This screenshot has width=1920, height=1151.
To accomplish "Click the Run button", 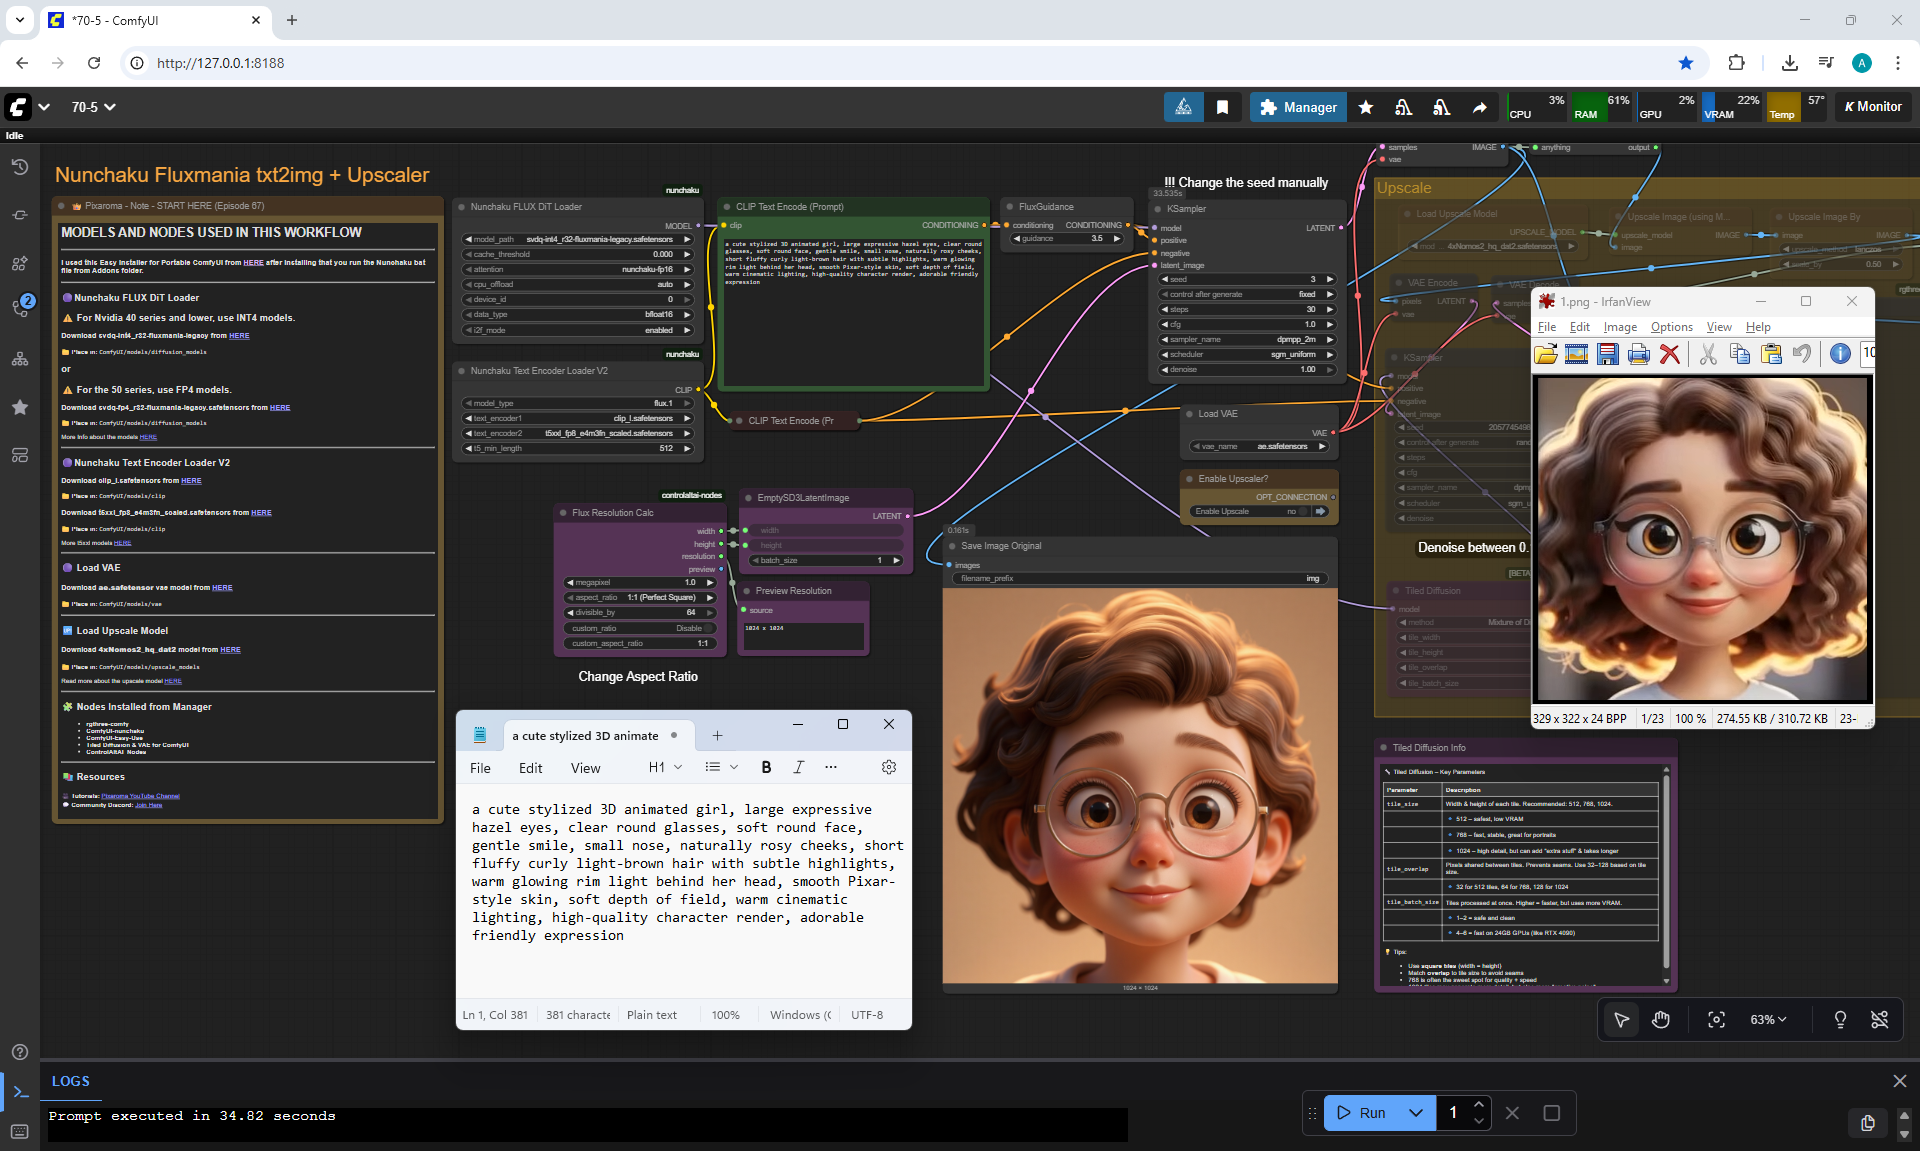I will pos(1361,1113).
